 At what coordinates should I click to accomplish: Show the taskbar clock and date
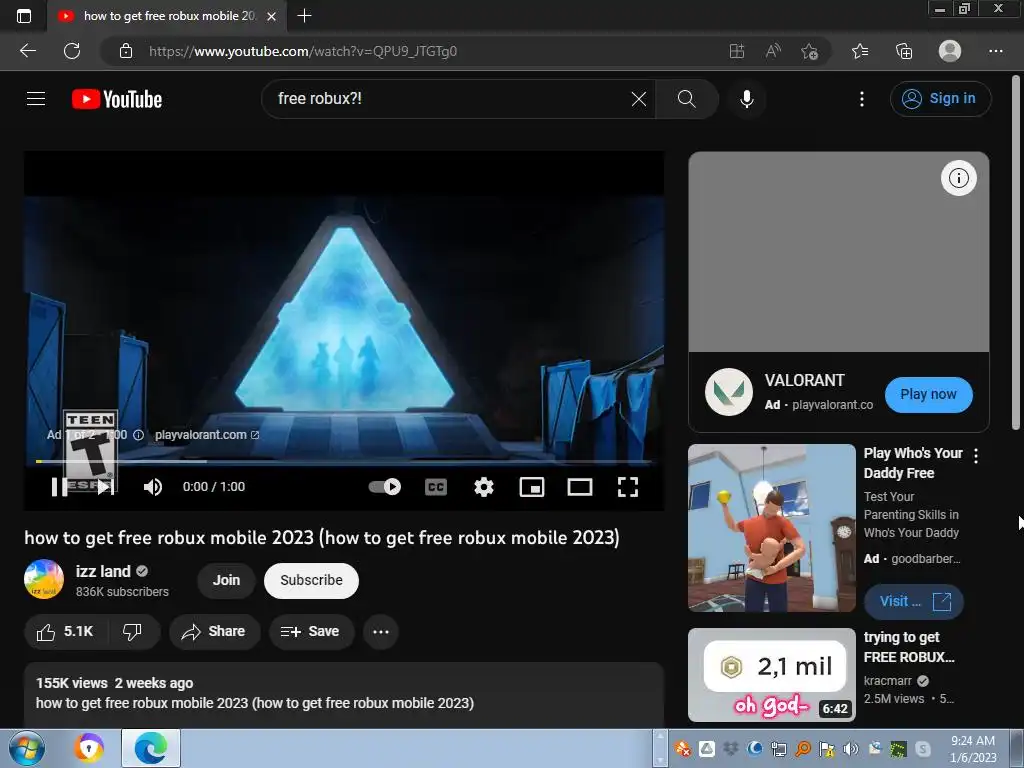click(973, 749)
